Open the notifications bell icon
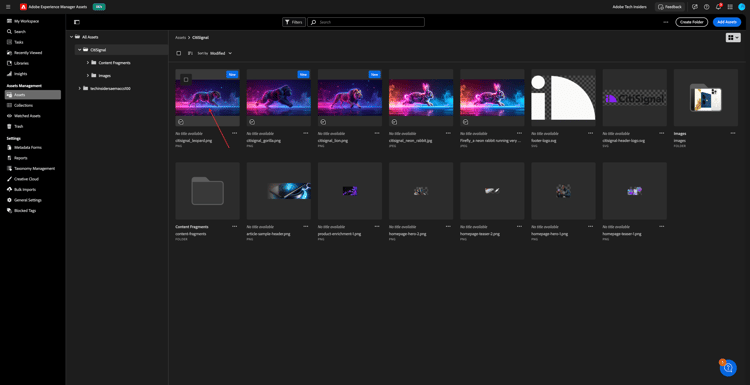Screen dimensions: 750x385 click(718, 7)
